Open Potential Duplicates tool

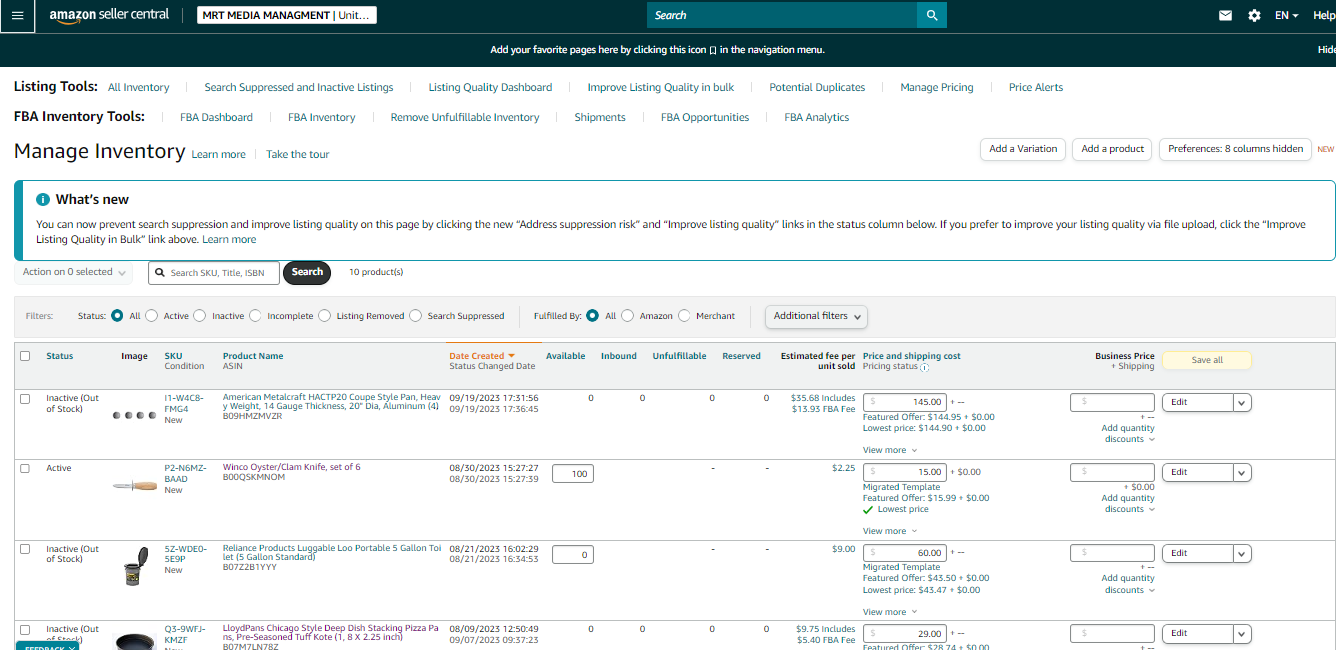[x=817, y=87]
